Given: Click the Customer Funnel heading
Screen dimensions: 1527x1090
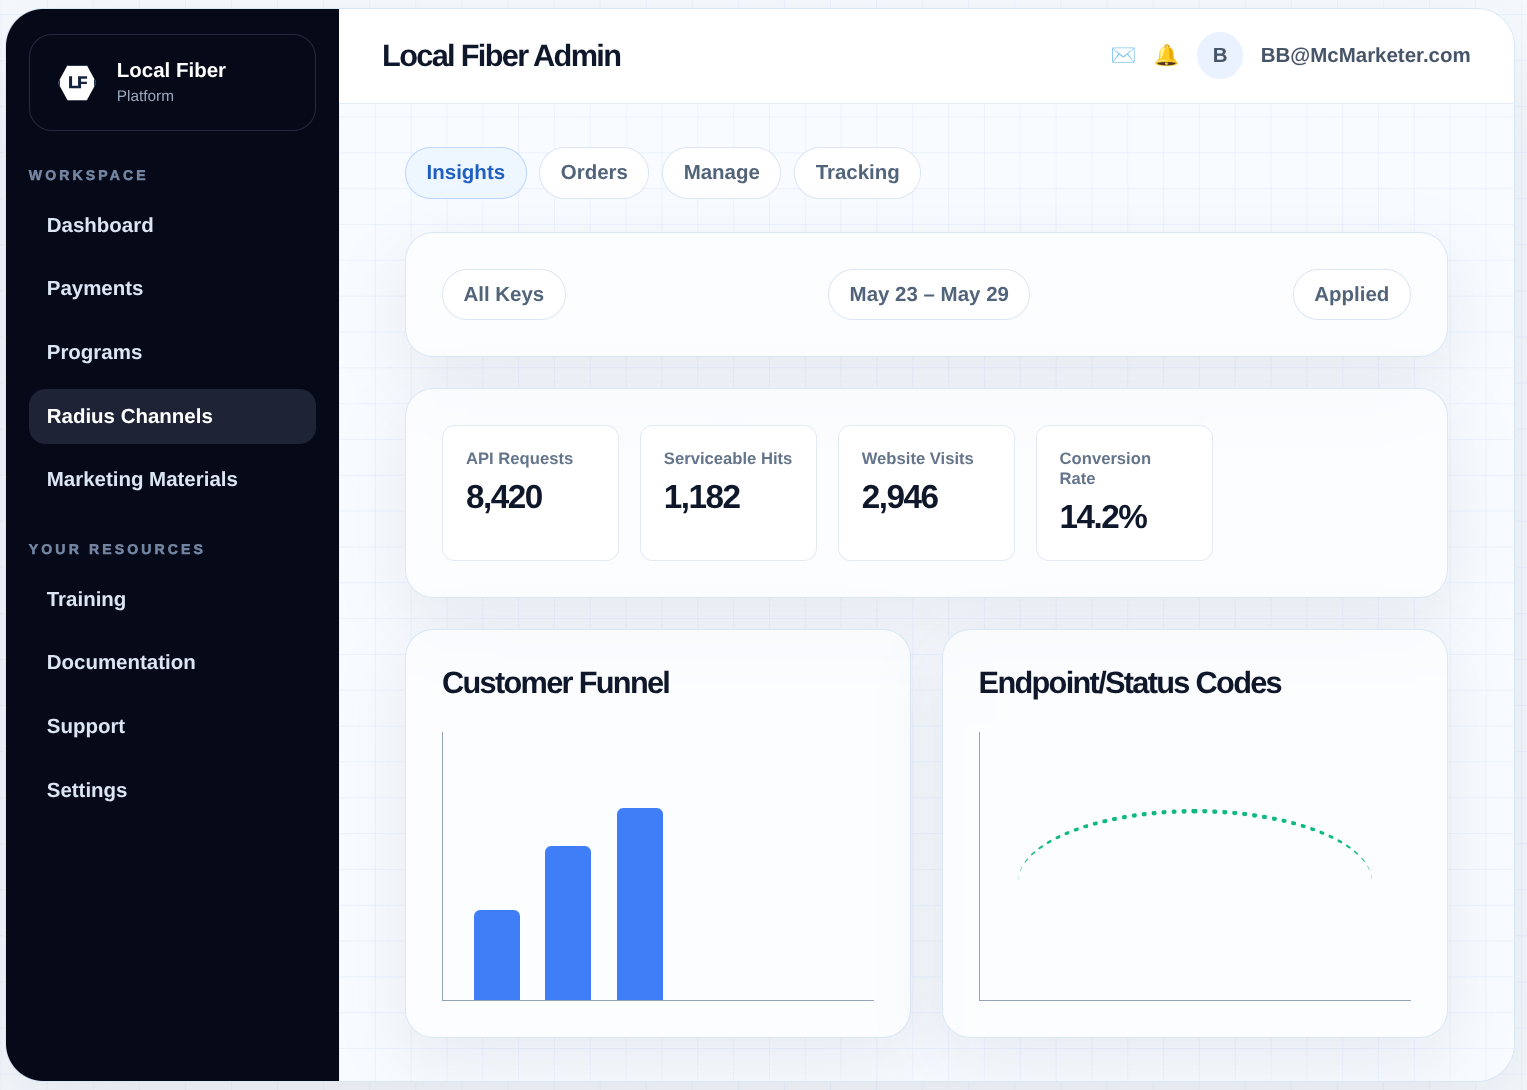Looking at the screenshot, I should (x=556, y=683).
